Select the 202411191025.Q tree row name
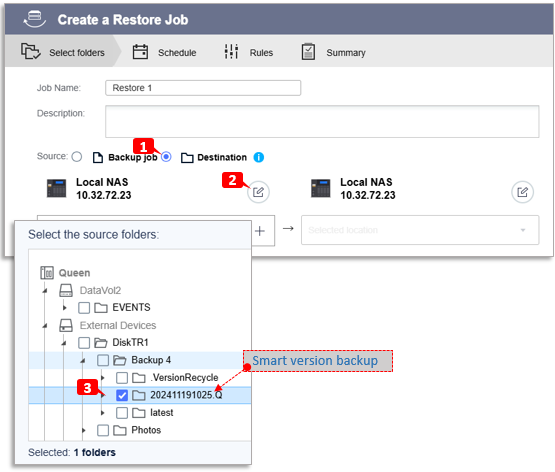The image size is (555, 472). pos(186,395)
